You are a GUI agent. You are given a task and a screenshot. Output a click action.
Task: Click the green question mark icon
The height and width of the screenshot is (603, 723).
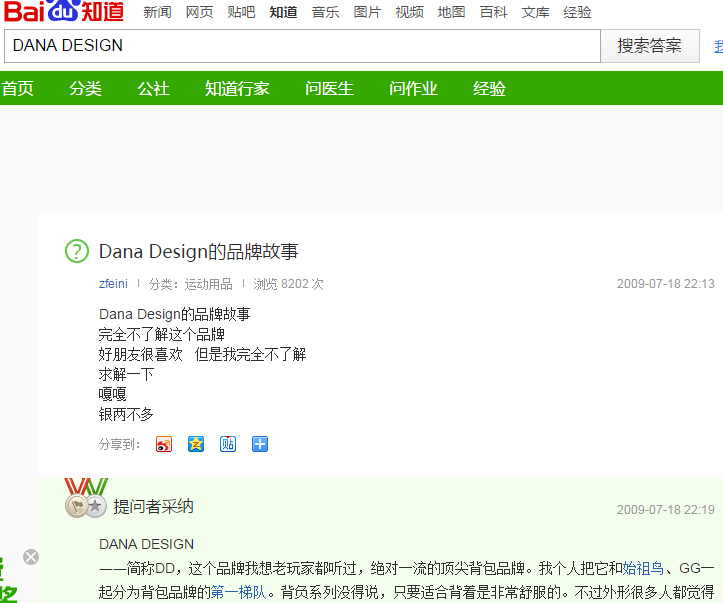click(77, 251)
